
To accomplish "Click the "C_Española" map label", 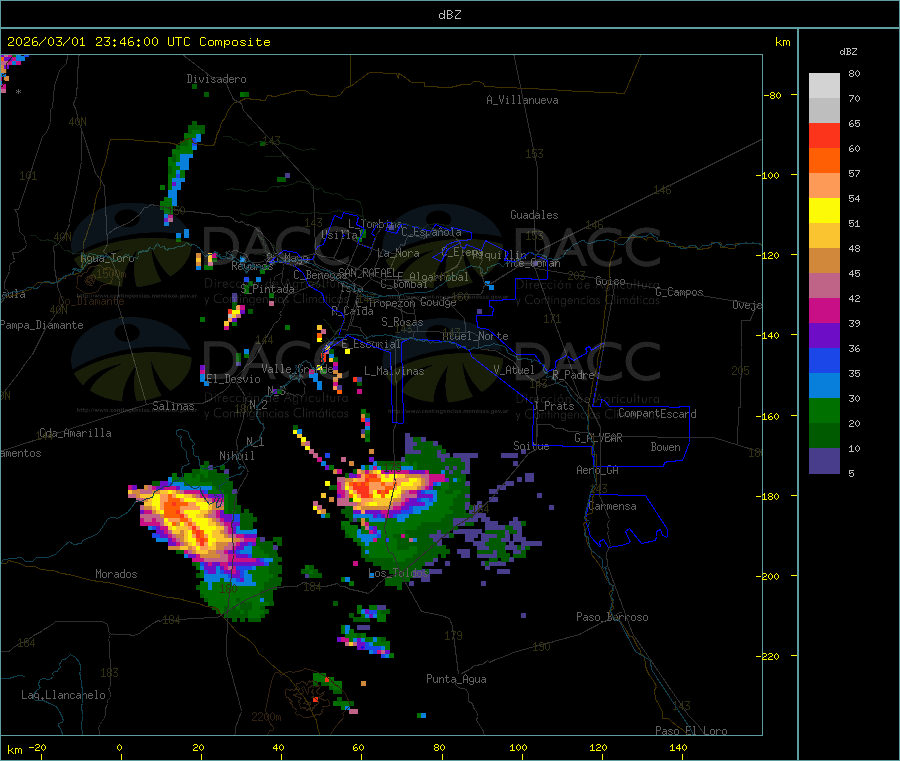I will [x=431, y=232].
